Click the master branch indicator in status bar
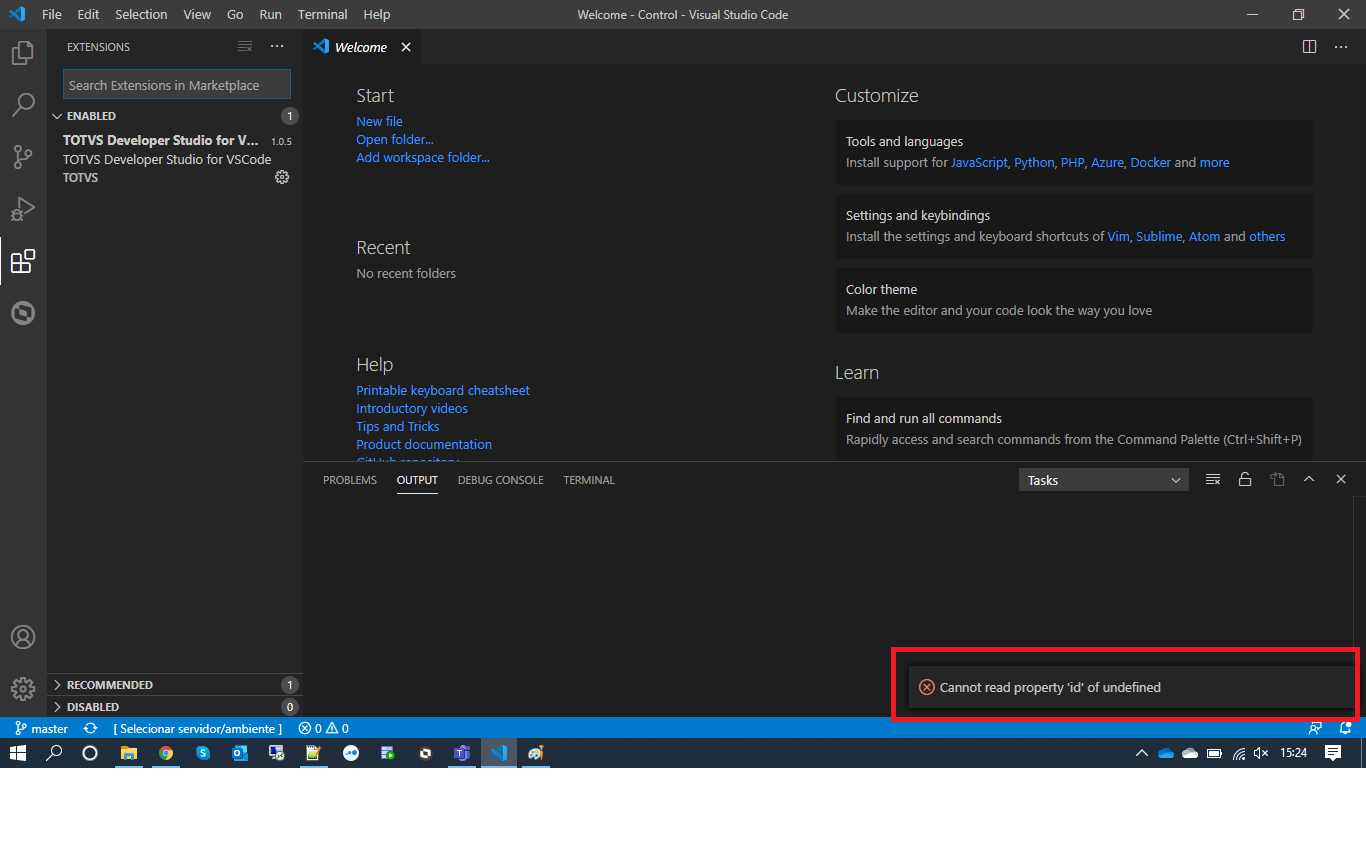 (40, 728)
